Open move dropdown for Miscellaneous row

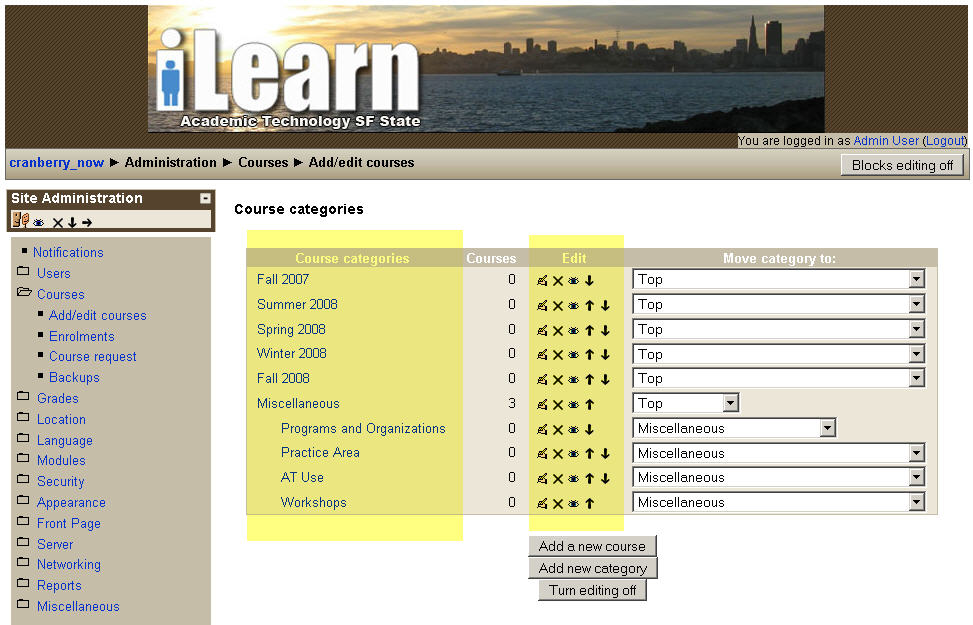point(686,403)
